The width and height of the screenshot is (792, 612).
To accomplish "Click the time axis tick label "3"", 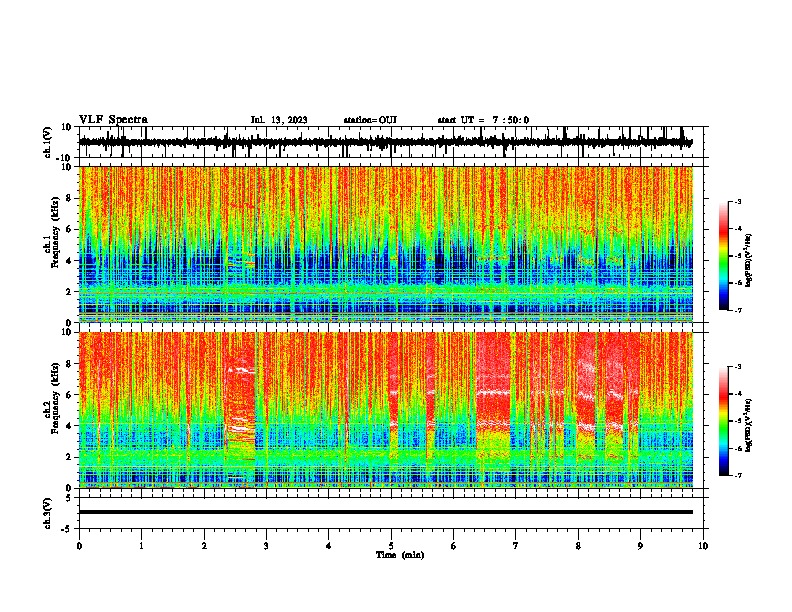I will (266, 546).
